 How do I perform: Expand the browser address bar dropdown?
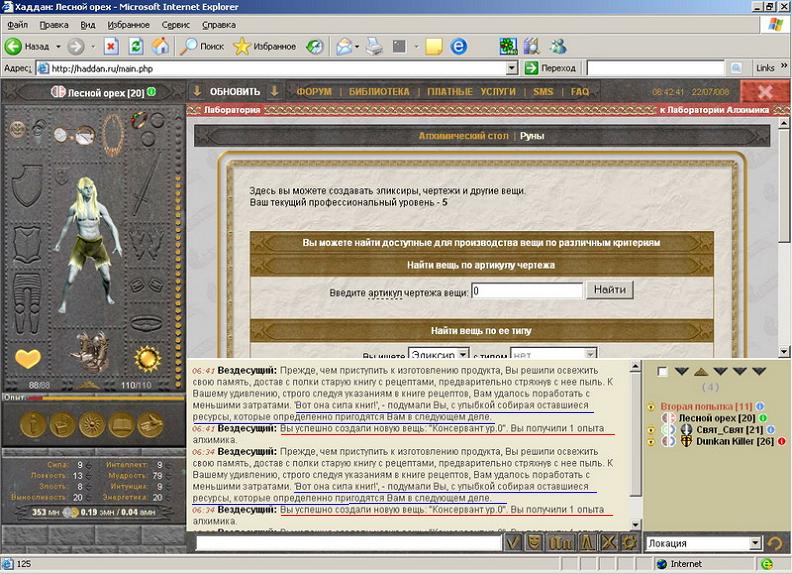tap(512, 68)
